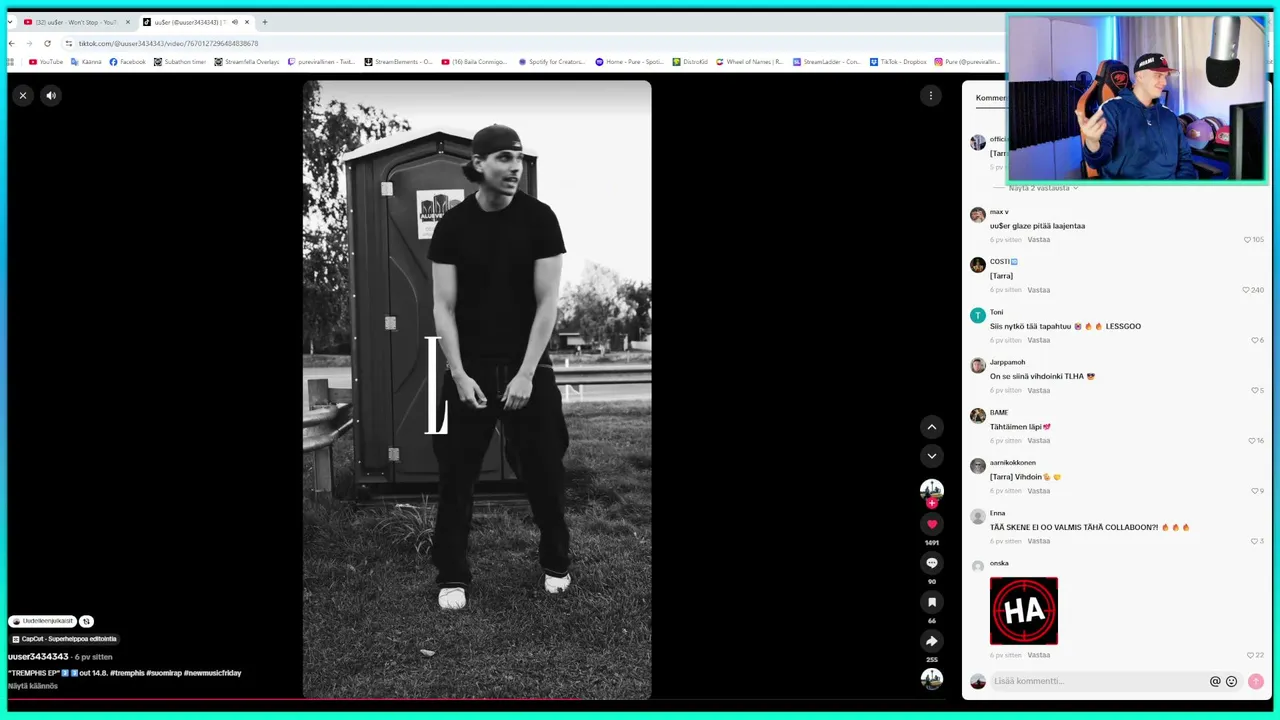Open the #suomirap hashtag

click(x=164, y=673)
